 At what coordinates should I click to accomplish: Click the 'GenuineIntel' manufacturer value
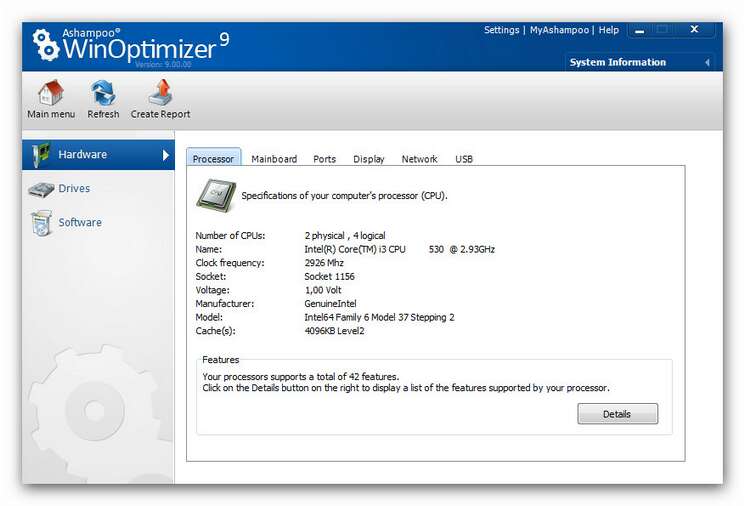[x=330, y=304]
